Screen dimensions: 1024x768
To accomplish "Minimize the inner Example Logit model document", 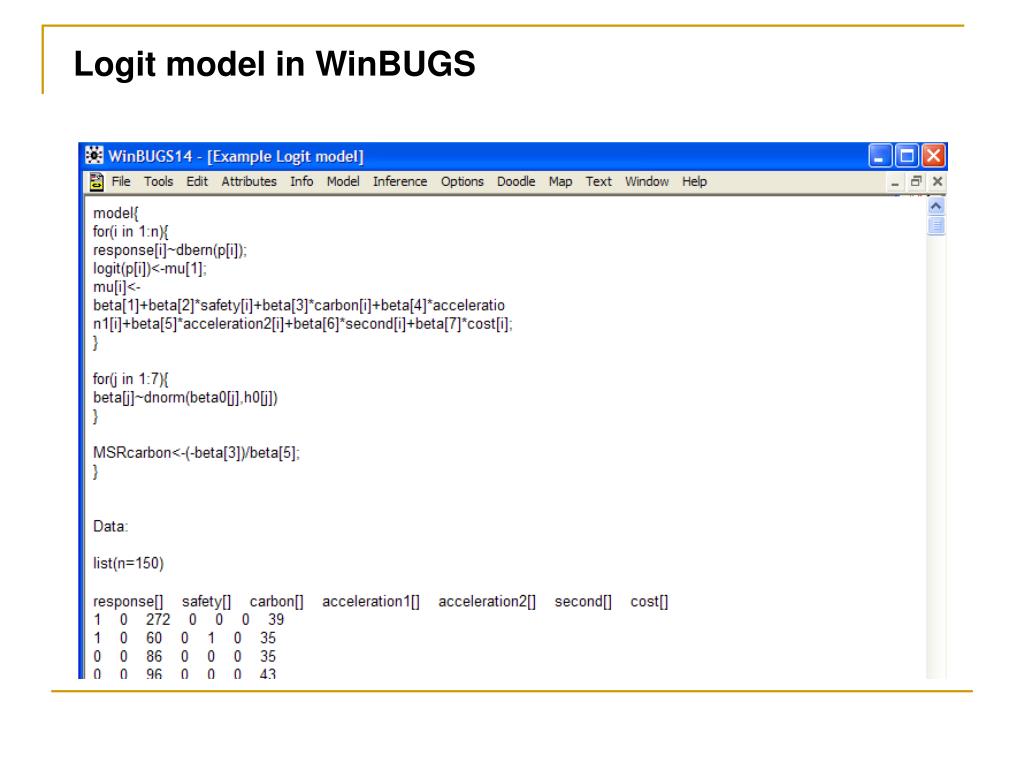I will tap(895, 182).
